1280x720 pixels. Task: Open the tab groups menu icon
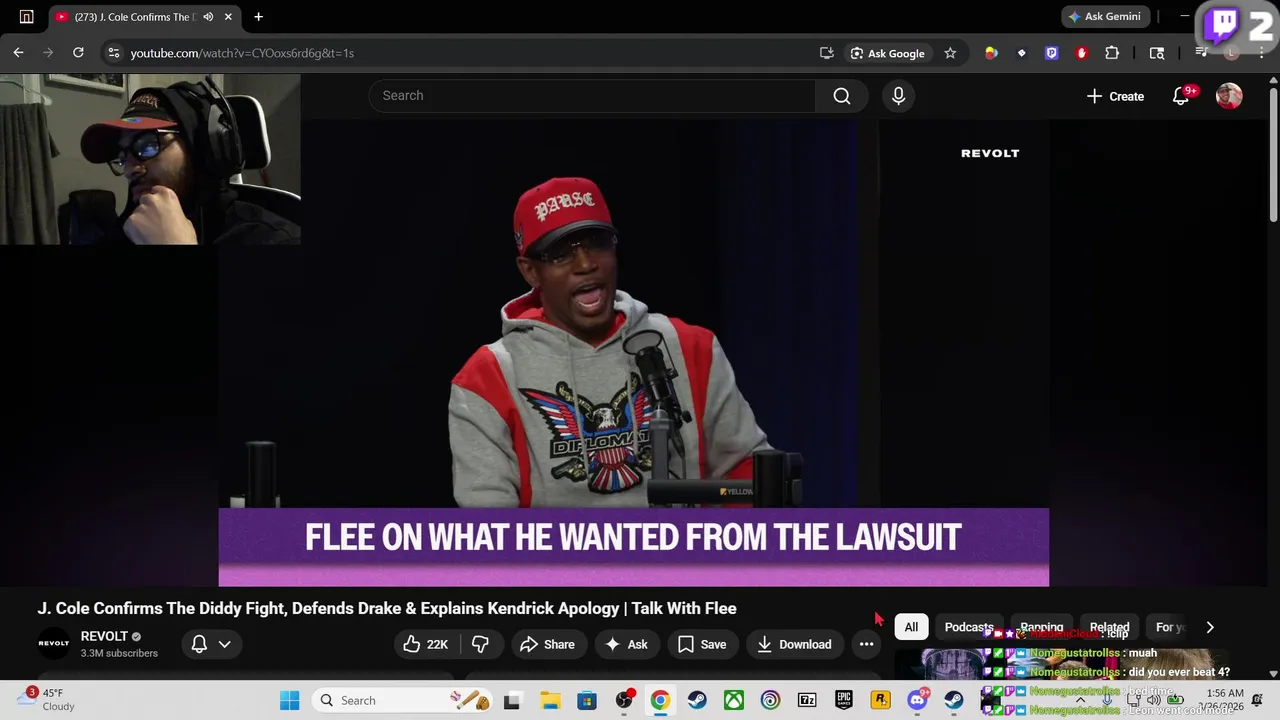click(26, 17)
